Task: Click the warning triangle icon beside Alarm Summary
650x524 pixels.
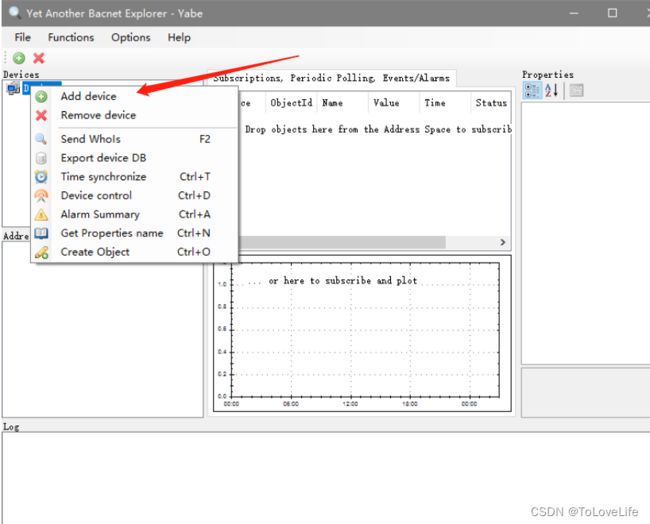Action: pos(41,214)
